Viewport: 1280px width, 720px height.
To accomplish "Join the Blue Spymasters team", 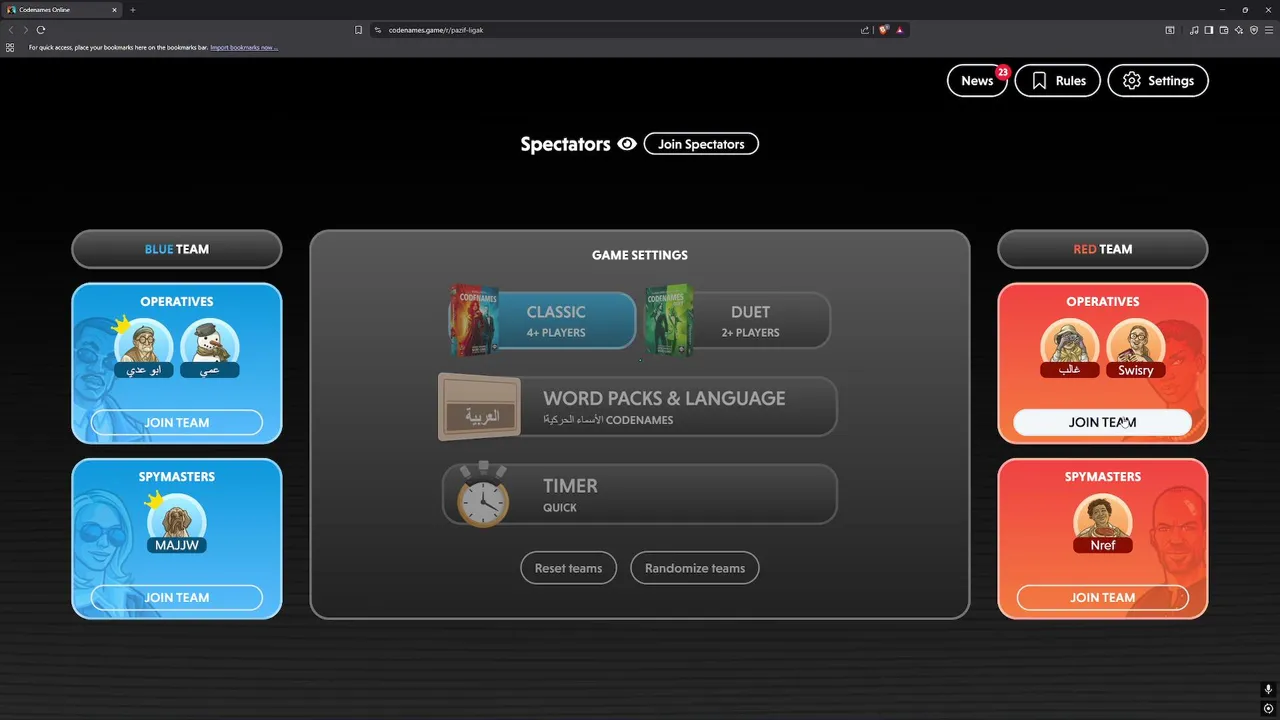I will coord(177,597).
